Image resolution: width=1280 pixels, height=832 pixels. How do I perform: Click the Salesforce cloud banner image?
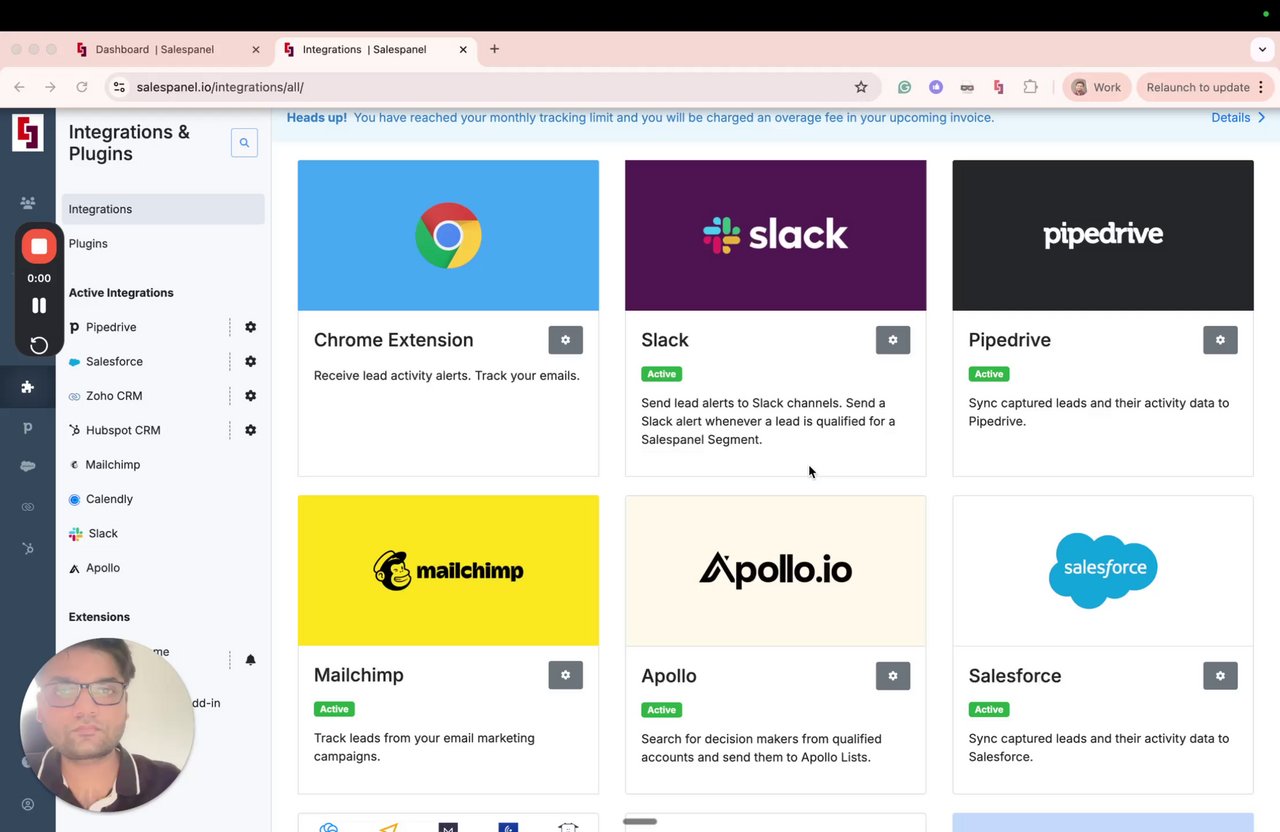pyautogui.click(x=1103, y=570)
